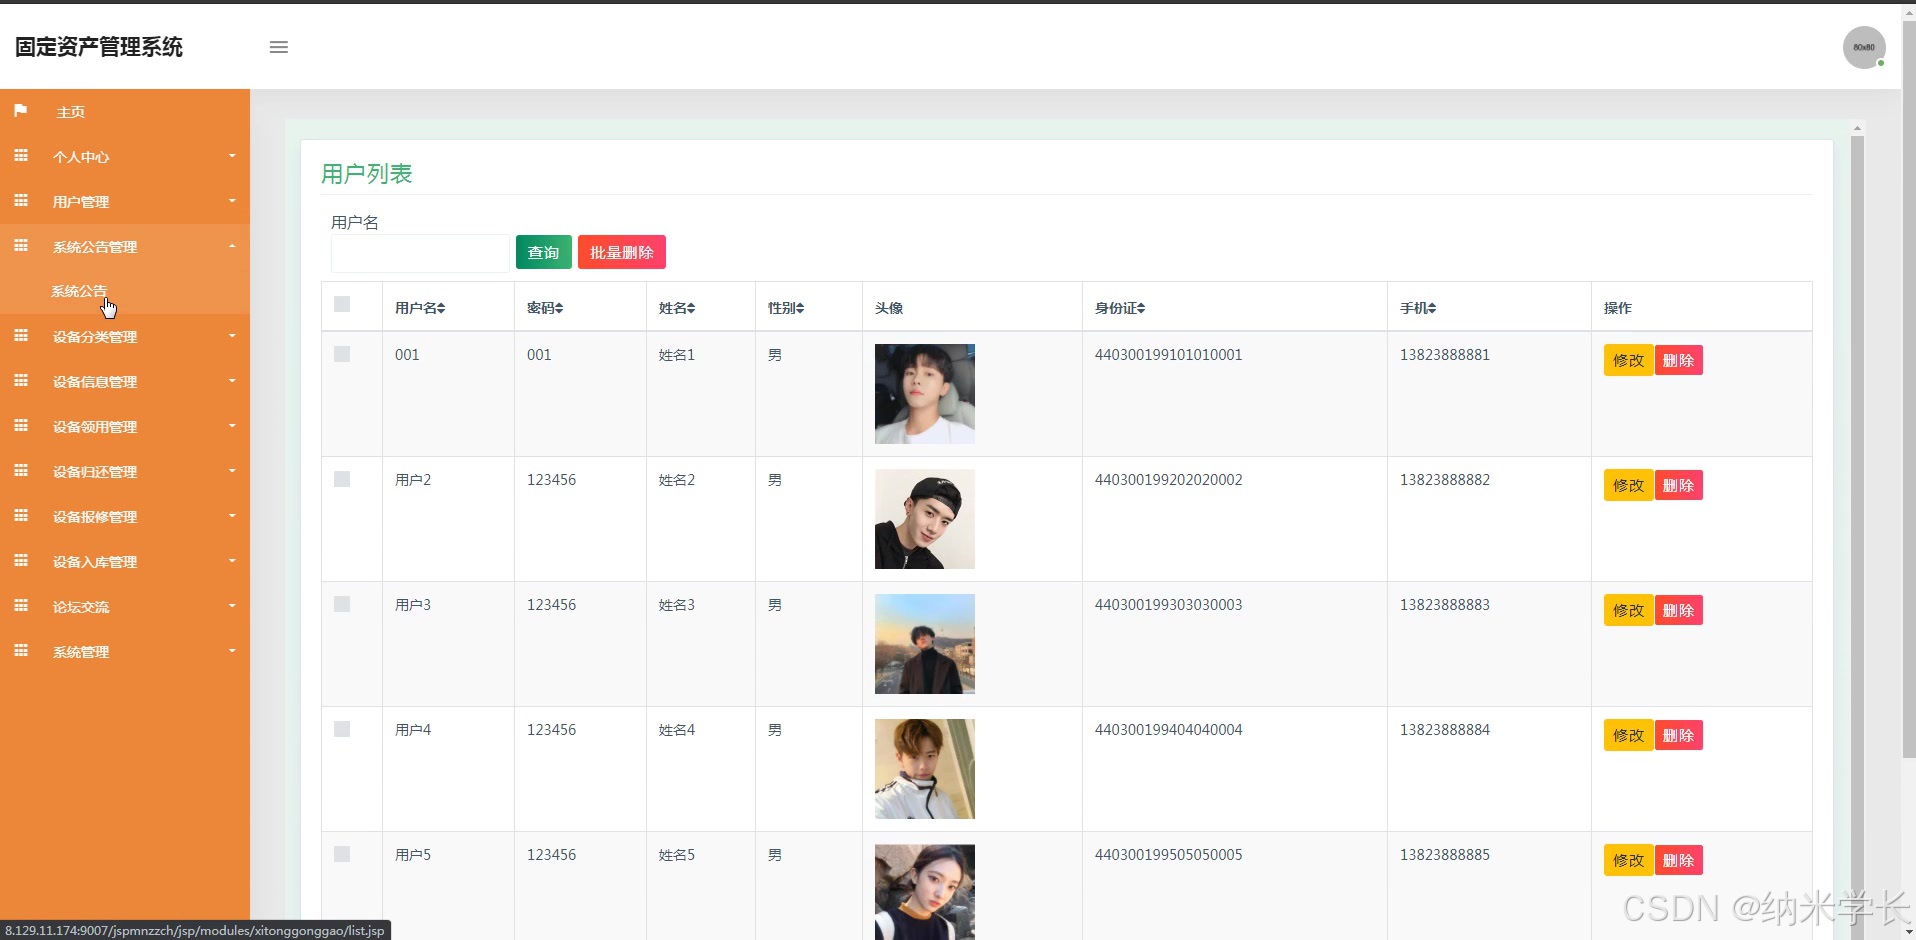Sort table by 性别 column arrows

[800, 308]
